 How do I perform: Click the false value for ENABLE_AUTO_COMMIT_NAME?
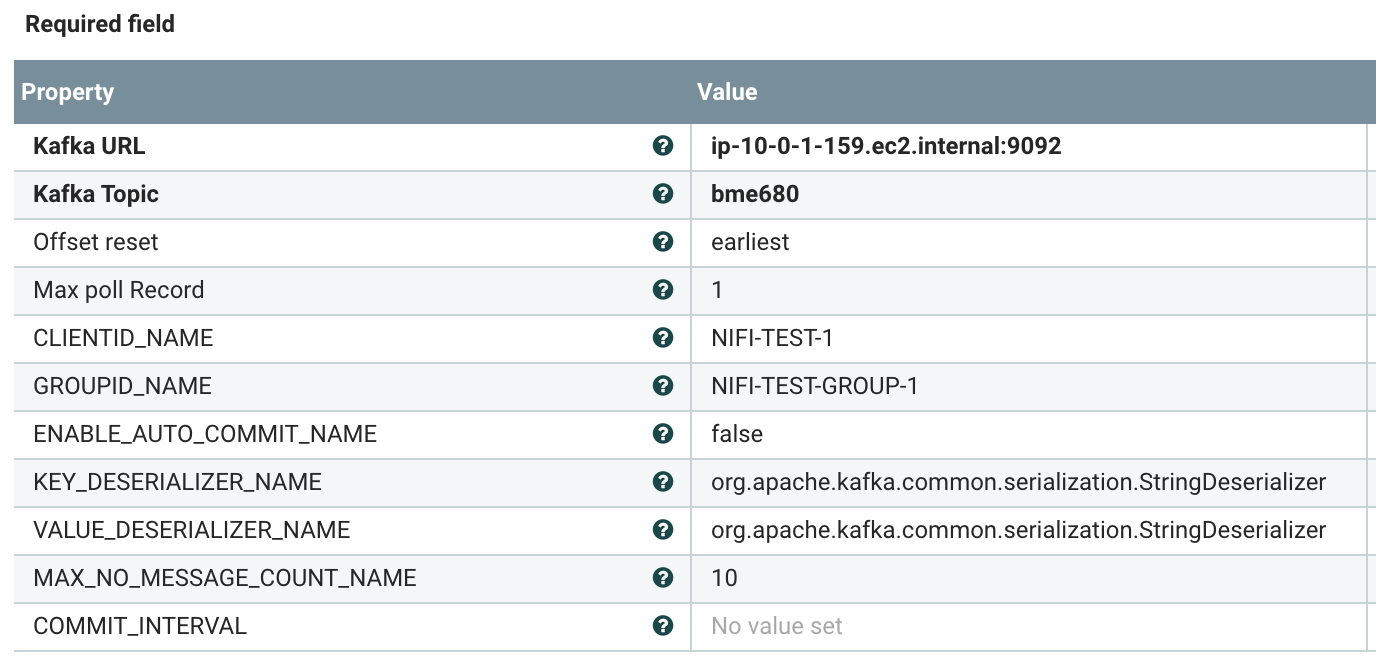(737, 434)
